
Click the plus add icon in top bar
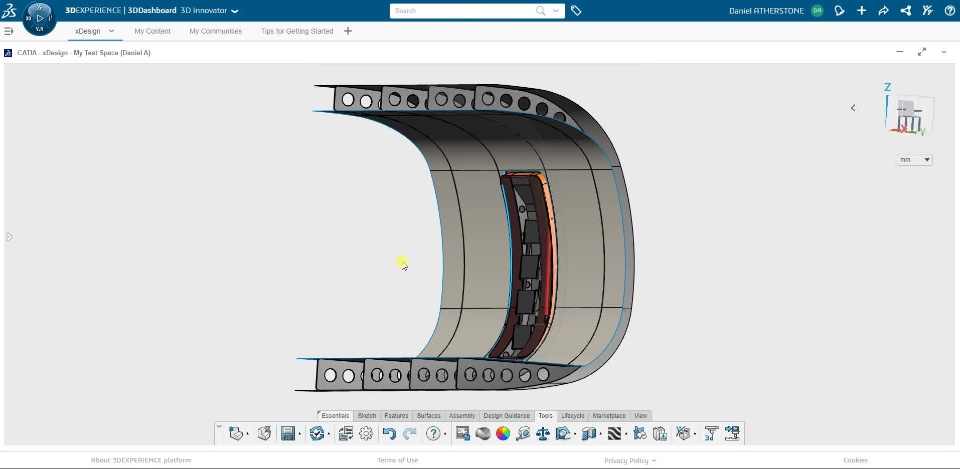click(861, 10)
